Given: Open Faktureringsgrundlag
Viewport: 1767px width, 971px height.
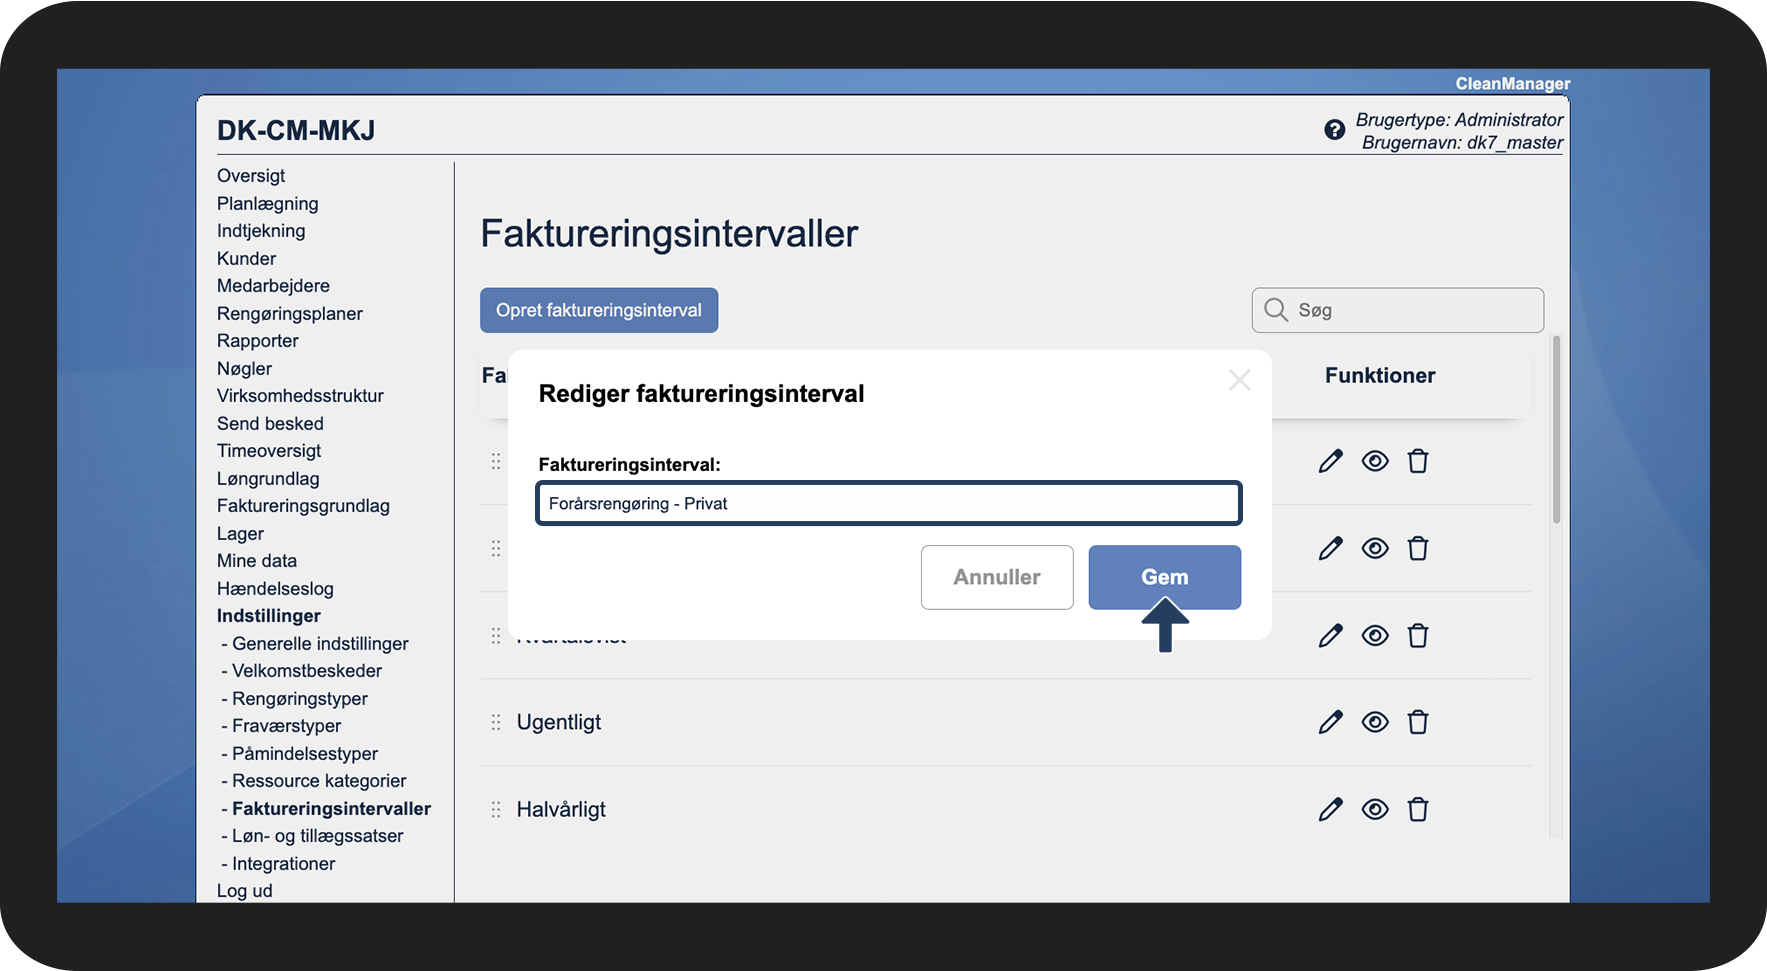Looking at the screenshot, I should click(303, 506).
